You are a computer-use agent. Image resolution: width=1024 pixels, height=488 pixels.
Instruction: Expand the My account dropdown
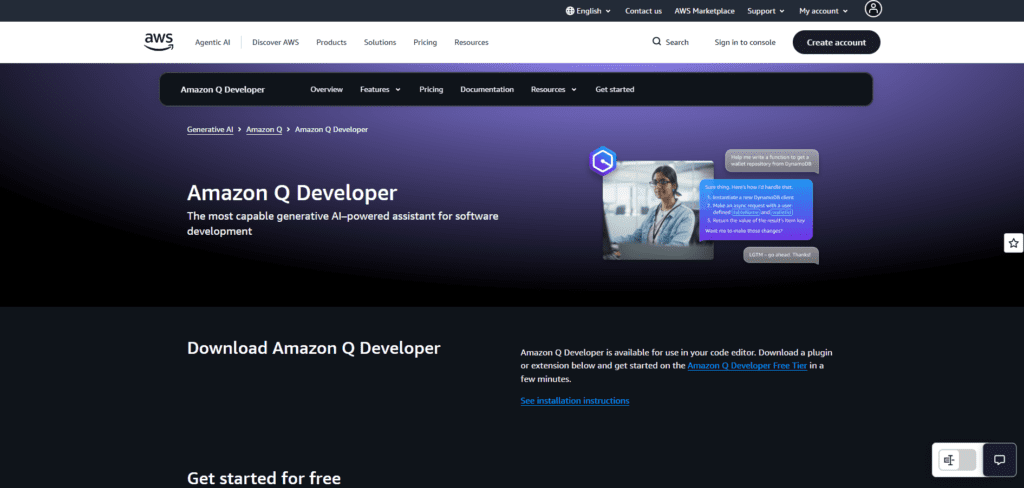coord(824,11)
